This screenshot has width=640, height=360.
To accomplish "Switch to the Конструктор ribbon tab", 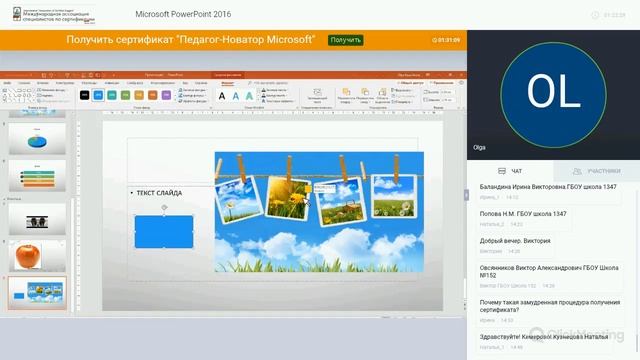I will [x=65, y=83].
